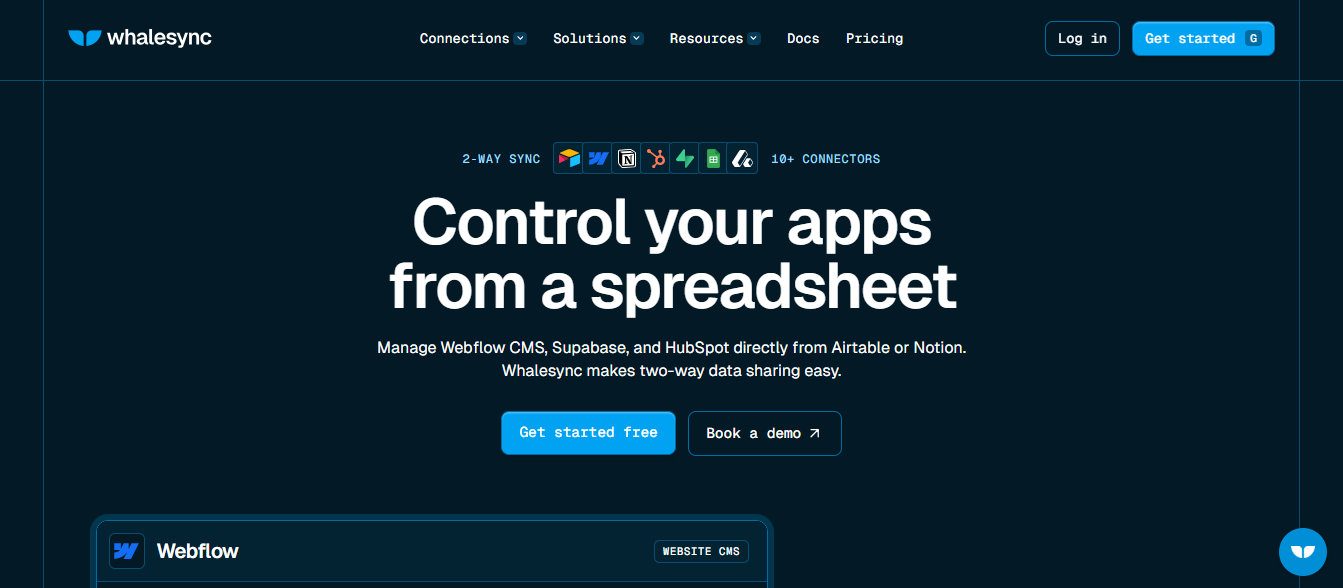Click the 2-WAY SYNC label

501,159
